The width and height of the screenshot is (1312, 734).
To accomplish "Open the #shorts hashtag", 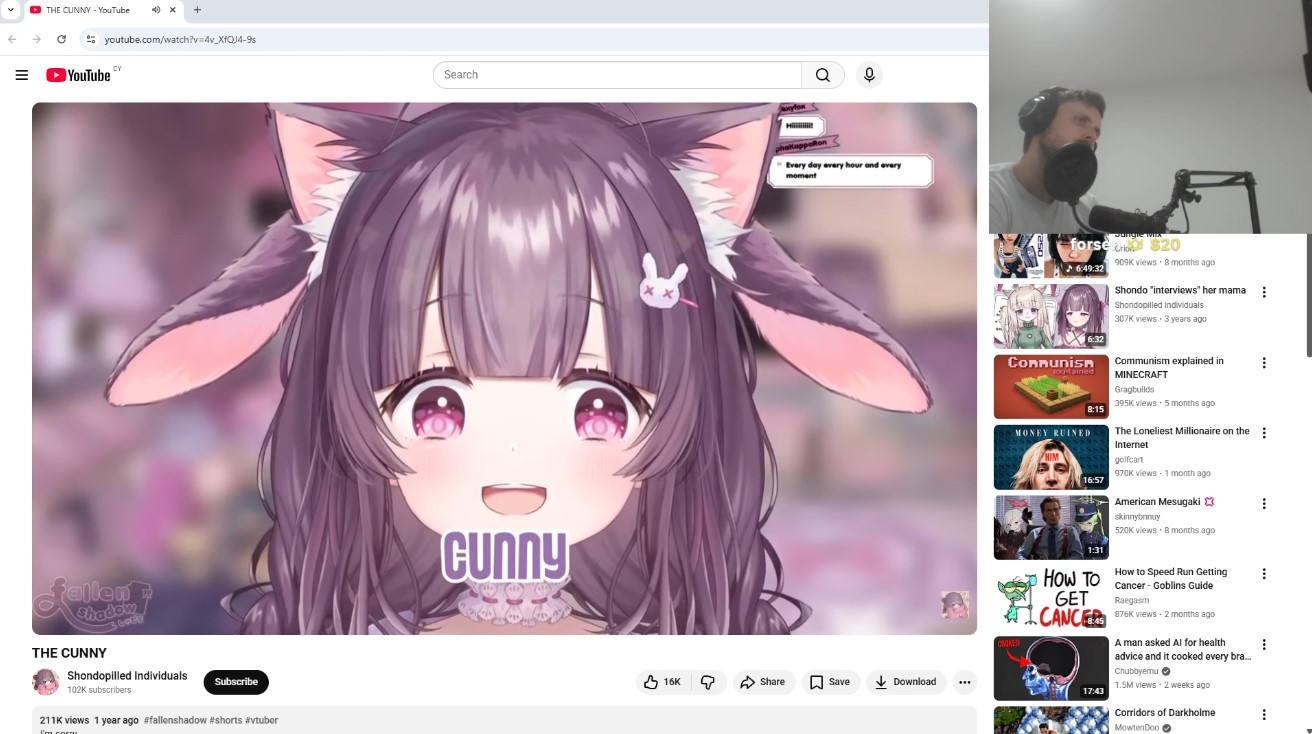I will pos(225,720).
